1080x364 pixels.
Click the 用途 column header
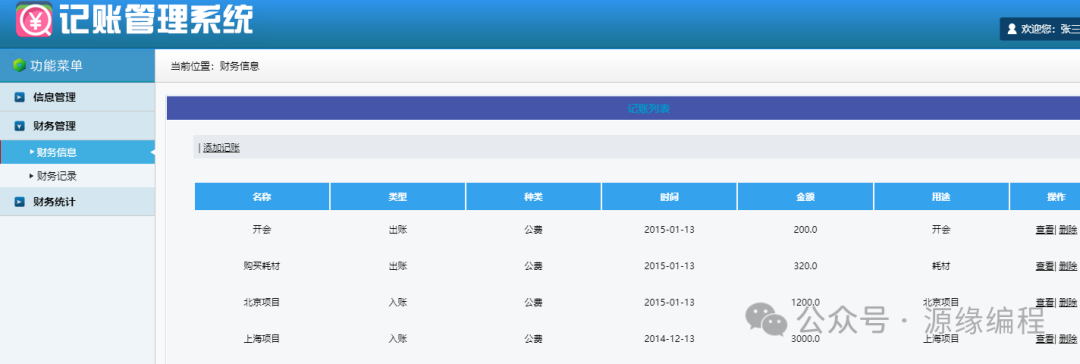pos(941,196)
